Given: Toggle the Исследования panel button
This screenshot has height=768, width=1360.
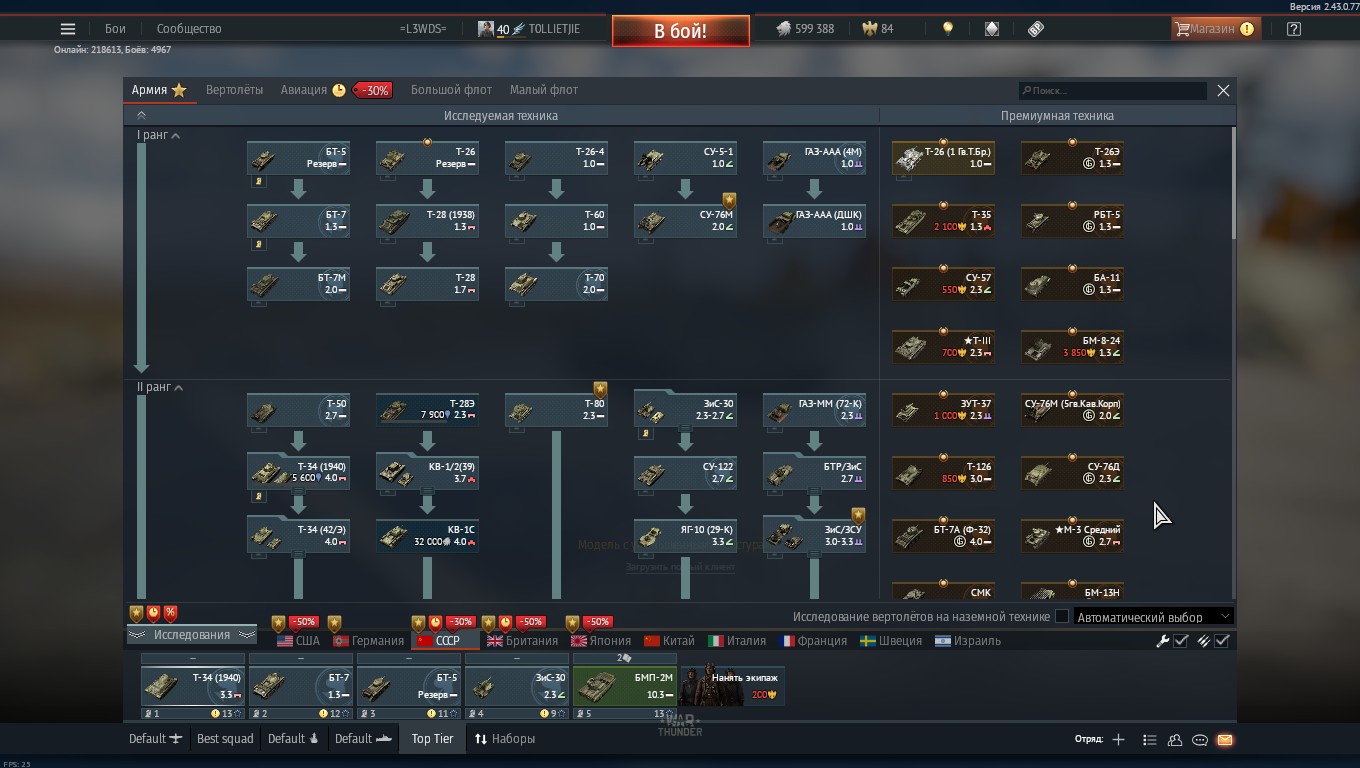Looking at the screenshot, I should coord(191,635).
